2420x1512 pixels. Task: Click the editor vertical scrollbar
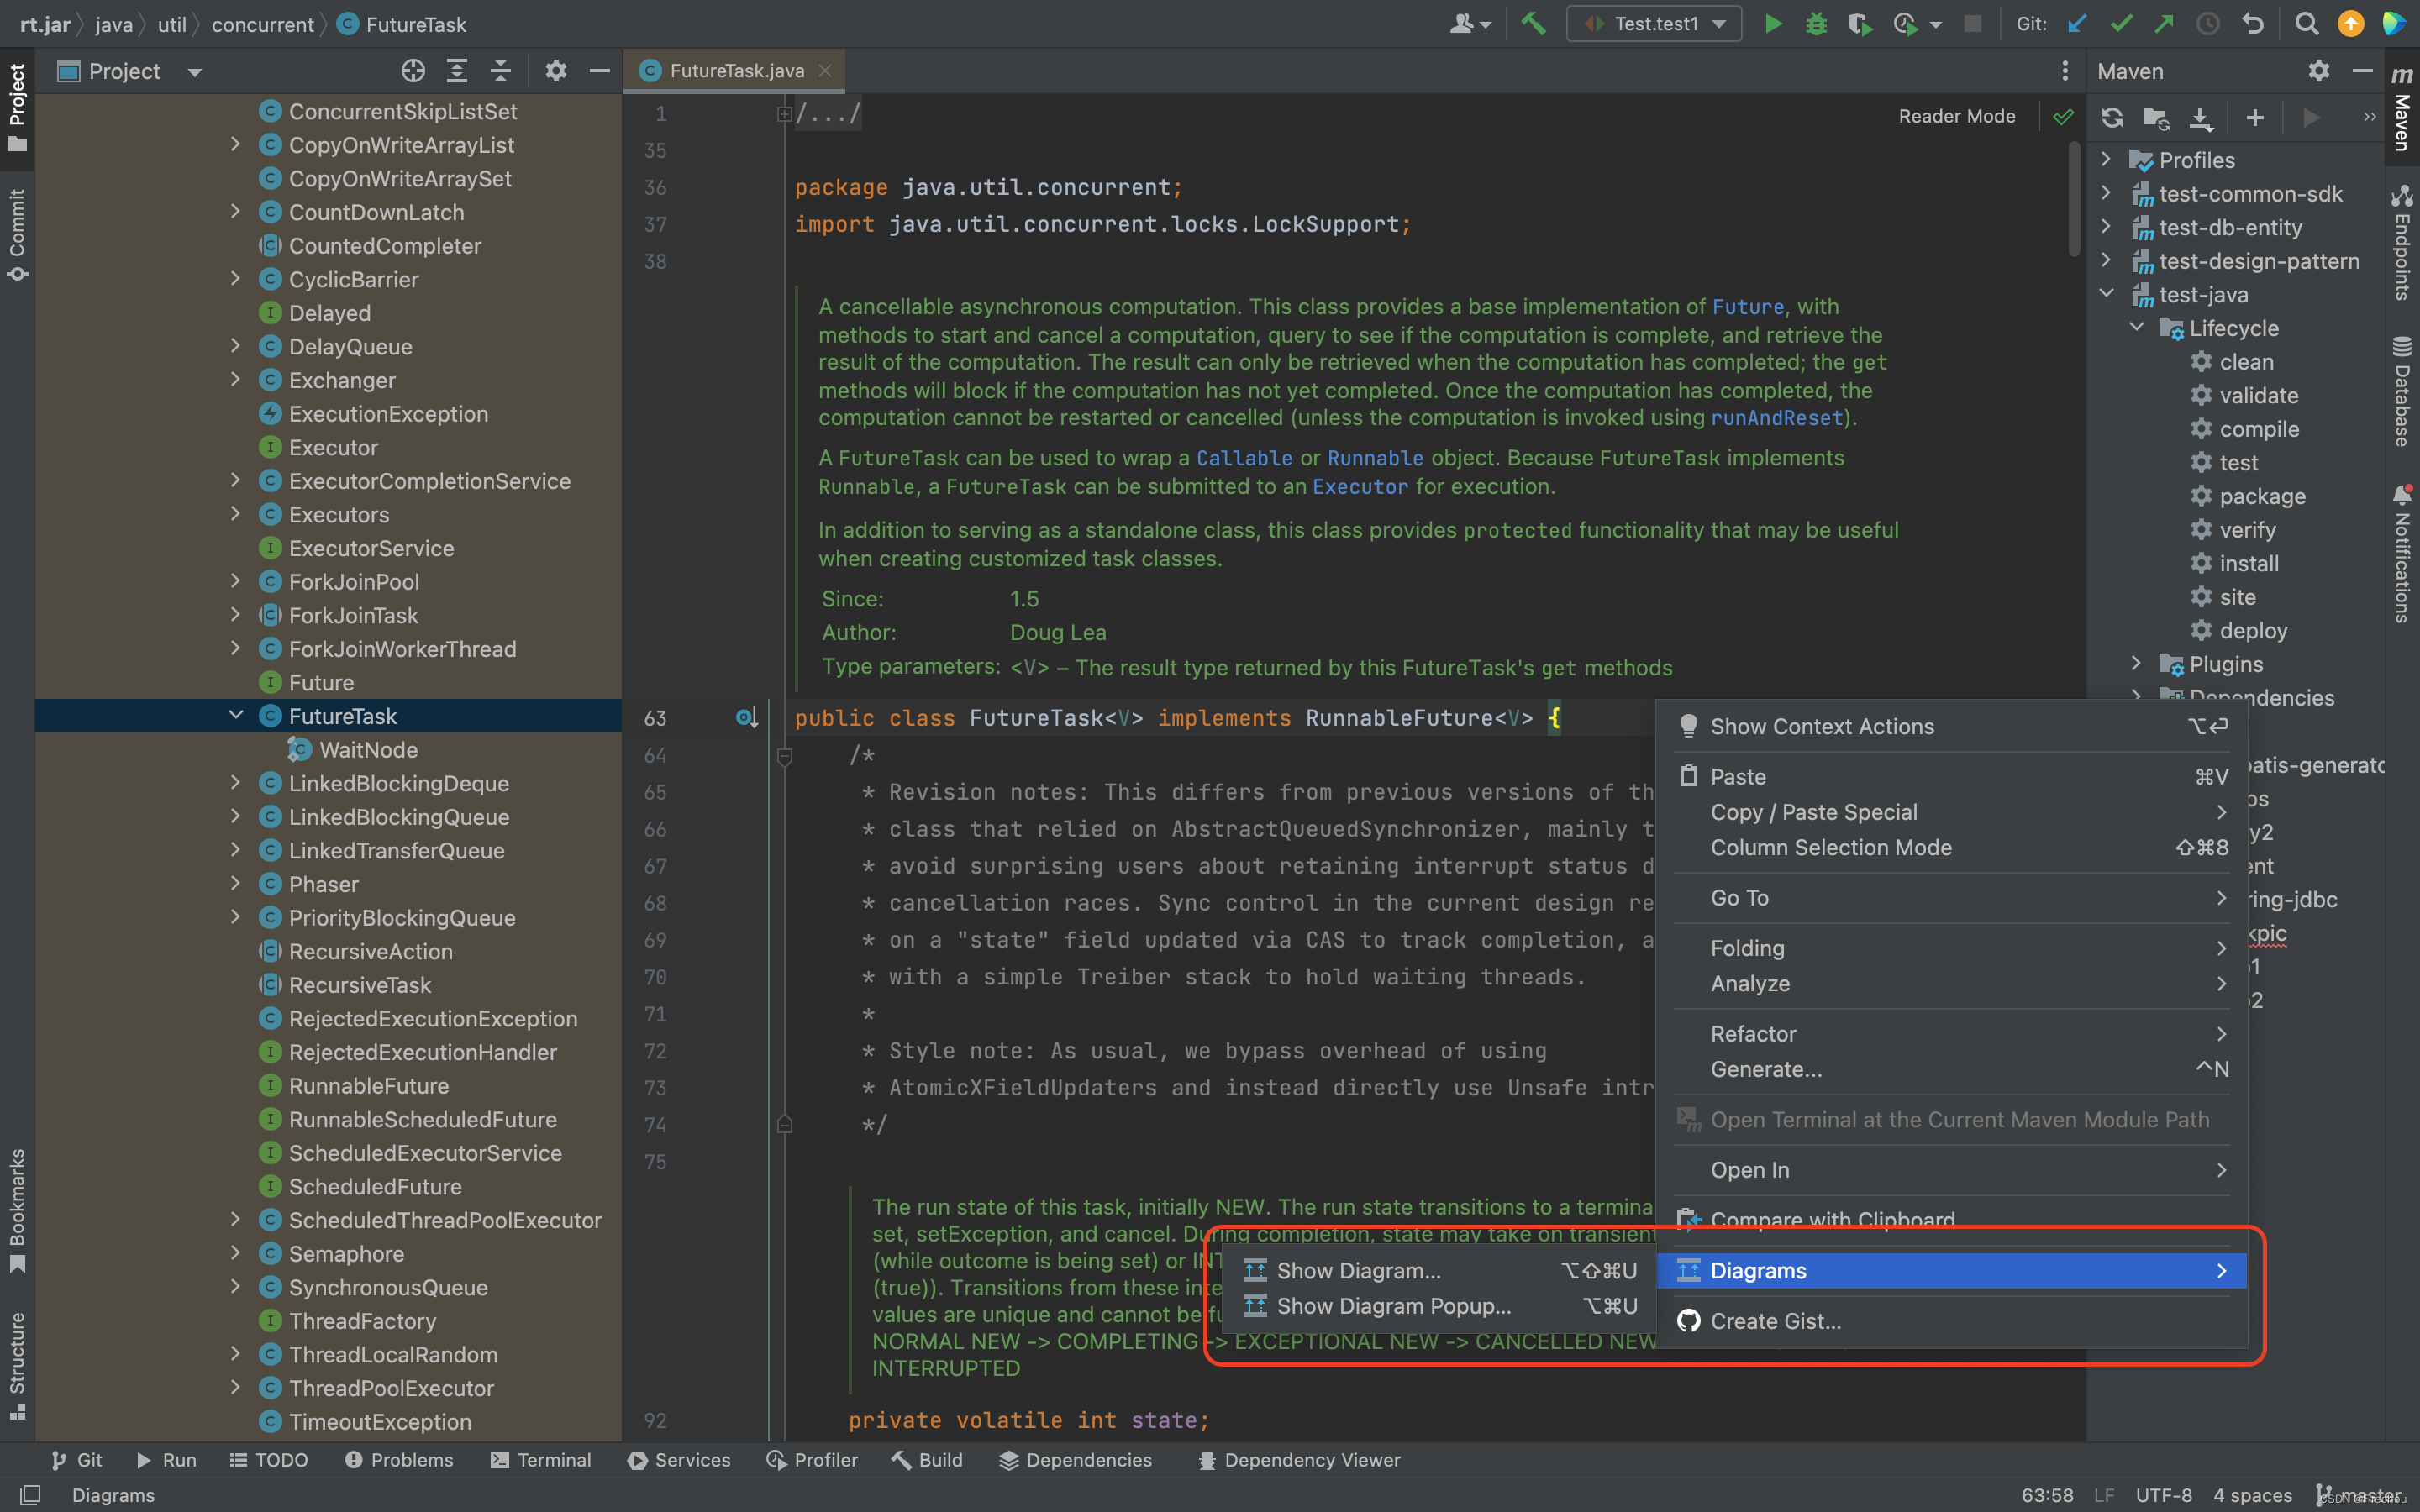click(x=2075, y=200)
